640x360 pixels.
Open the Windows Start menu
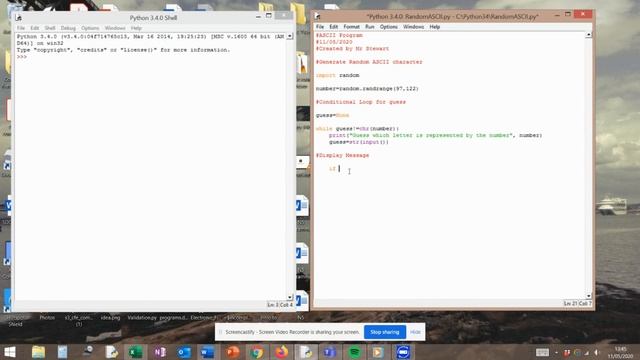click(x=9, y=352)
